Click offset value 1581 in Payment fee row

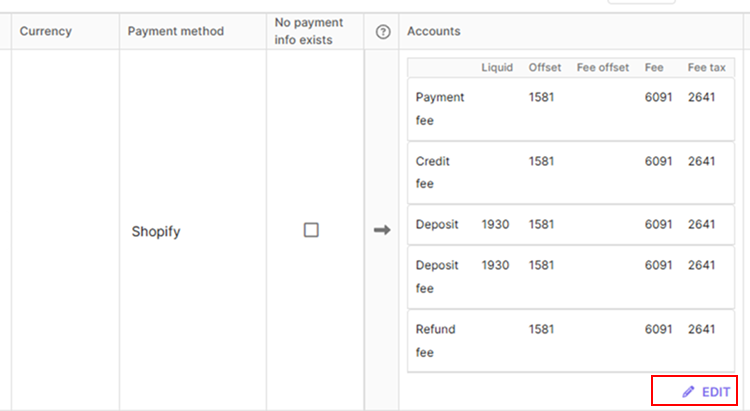(541, 97)
